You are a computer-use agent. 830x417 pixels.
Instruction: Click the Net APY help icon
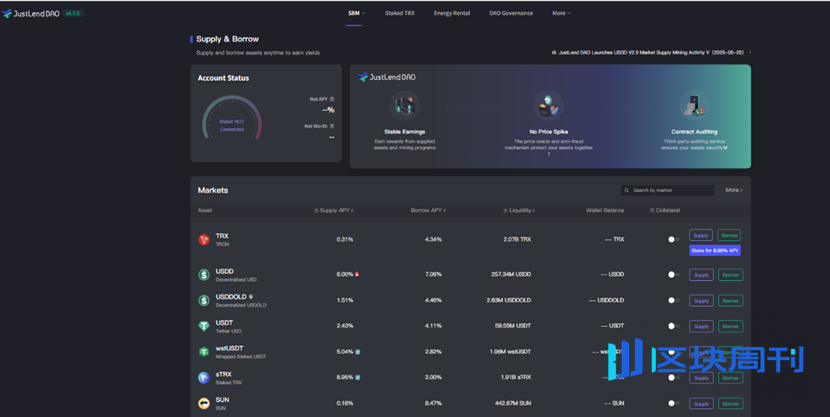pyautogui.click(x=332, y=99)
